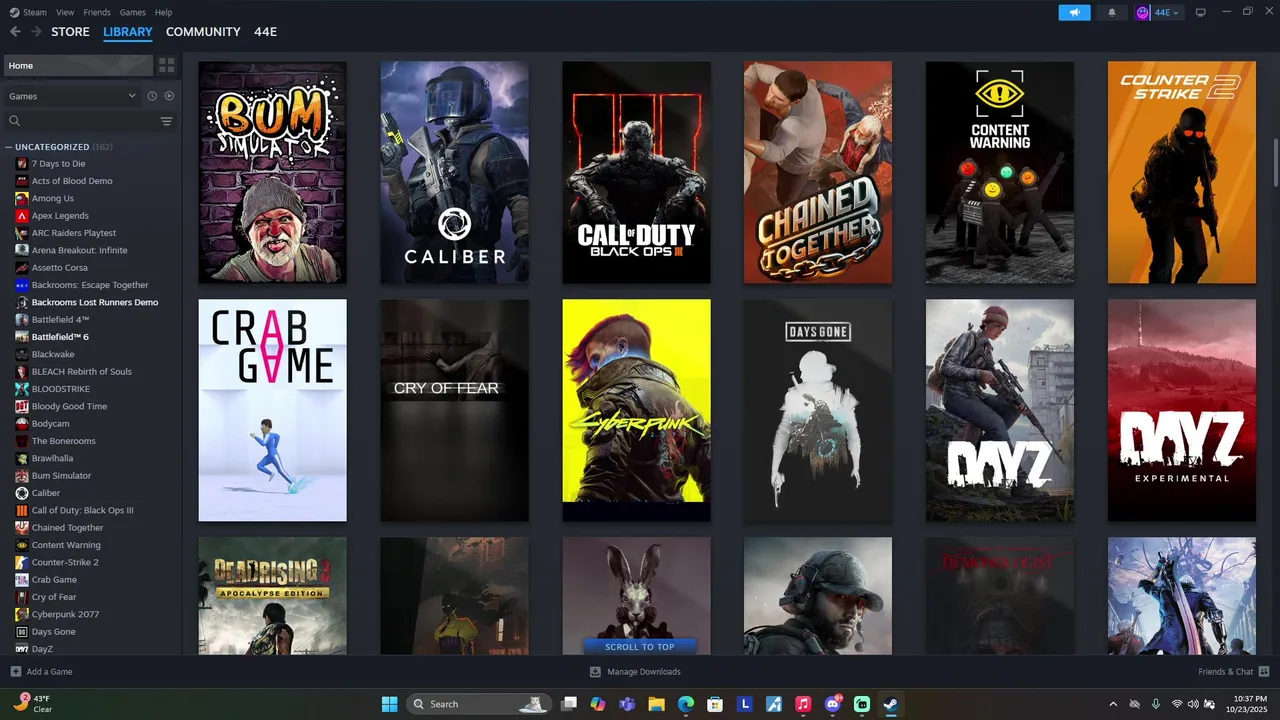
Task: Open Cry of Fear cover
Action: coord(455,410)
